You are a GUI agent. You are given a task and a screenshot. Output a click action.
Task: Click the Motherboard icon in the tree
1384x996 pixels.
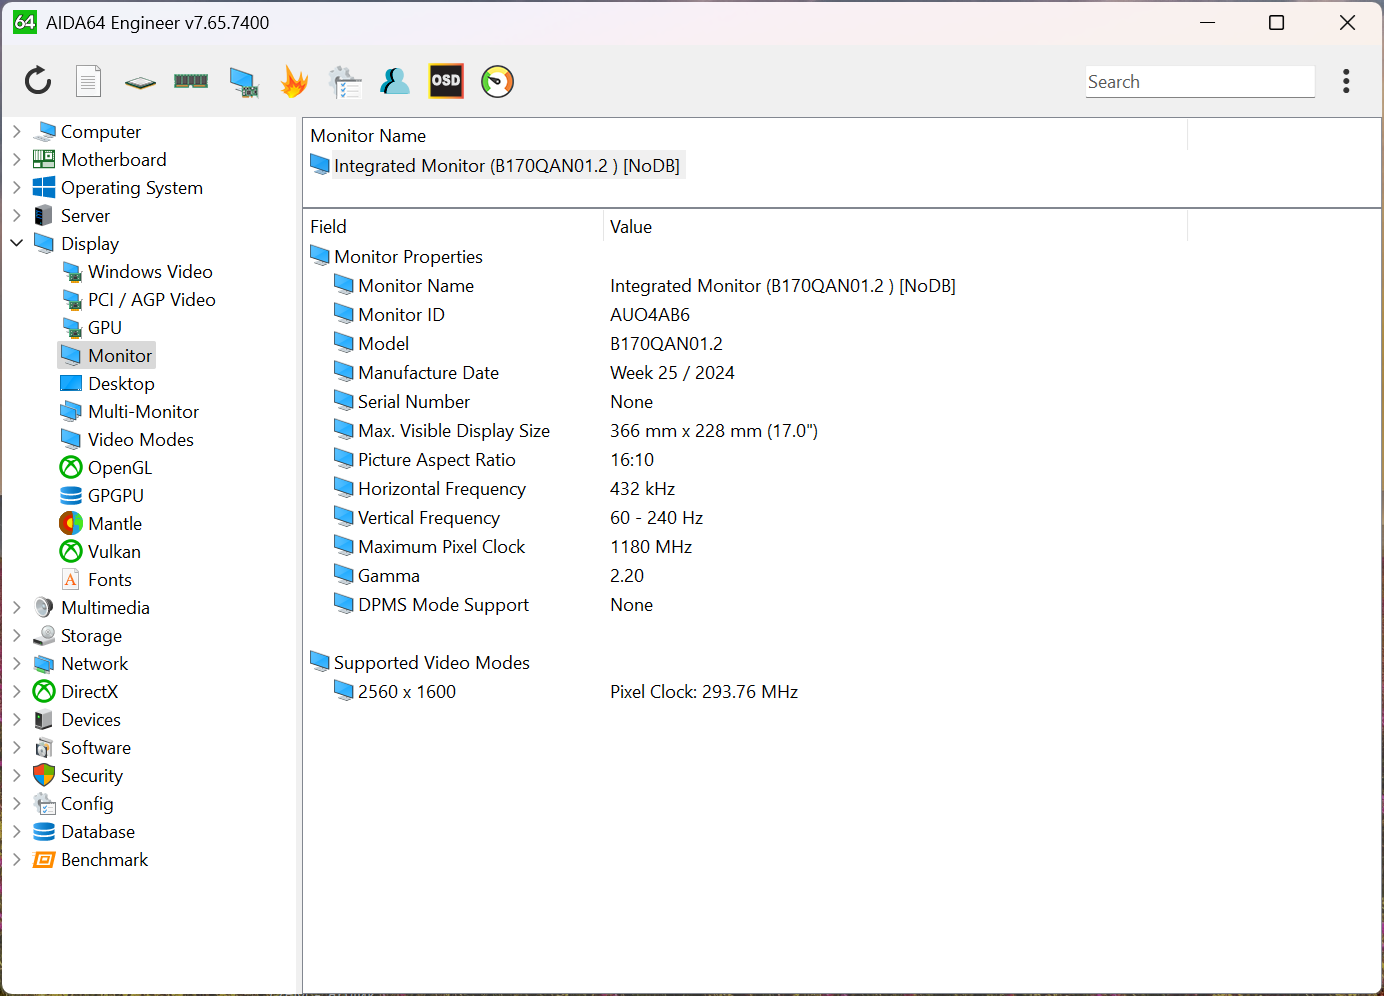click(44, 159)
